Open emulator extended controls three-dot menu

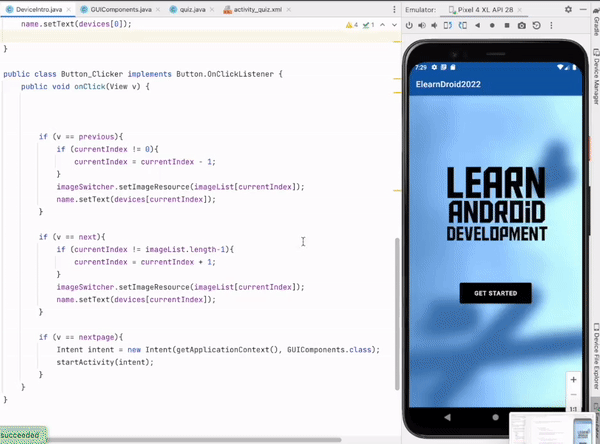(x=551, y=26)
